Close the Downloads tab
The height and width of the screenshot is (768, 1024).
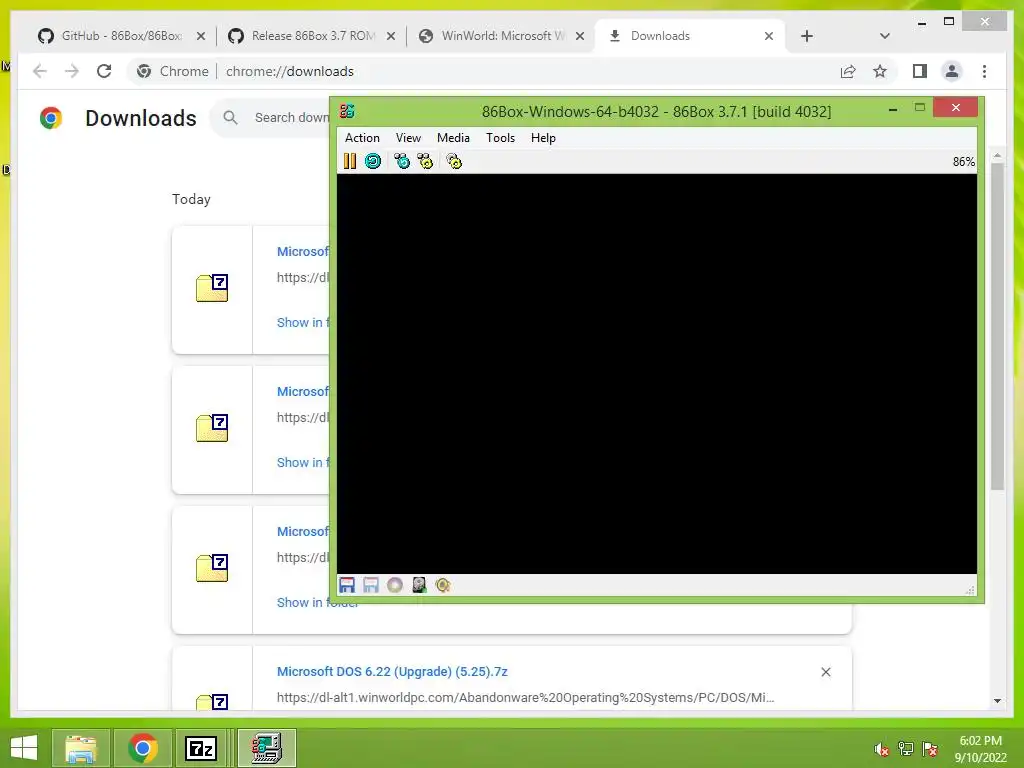point(769,36)
